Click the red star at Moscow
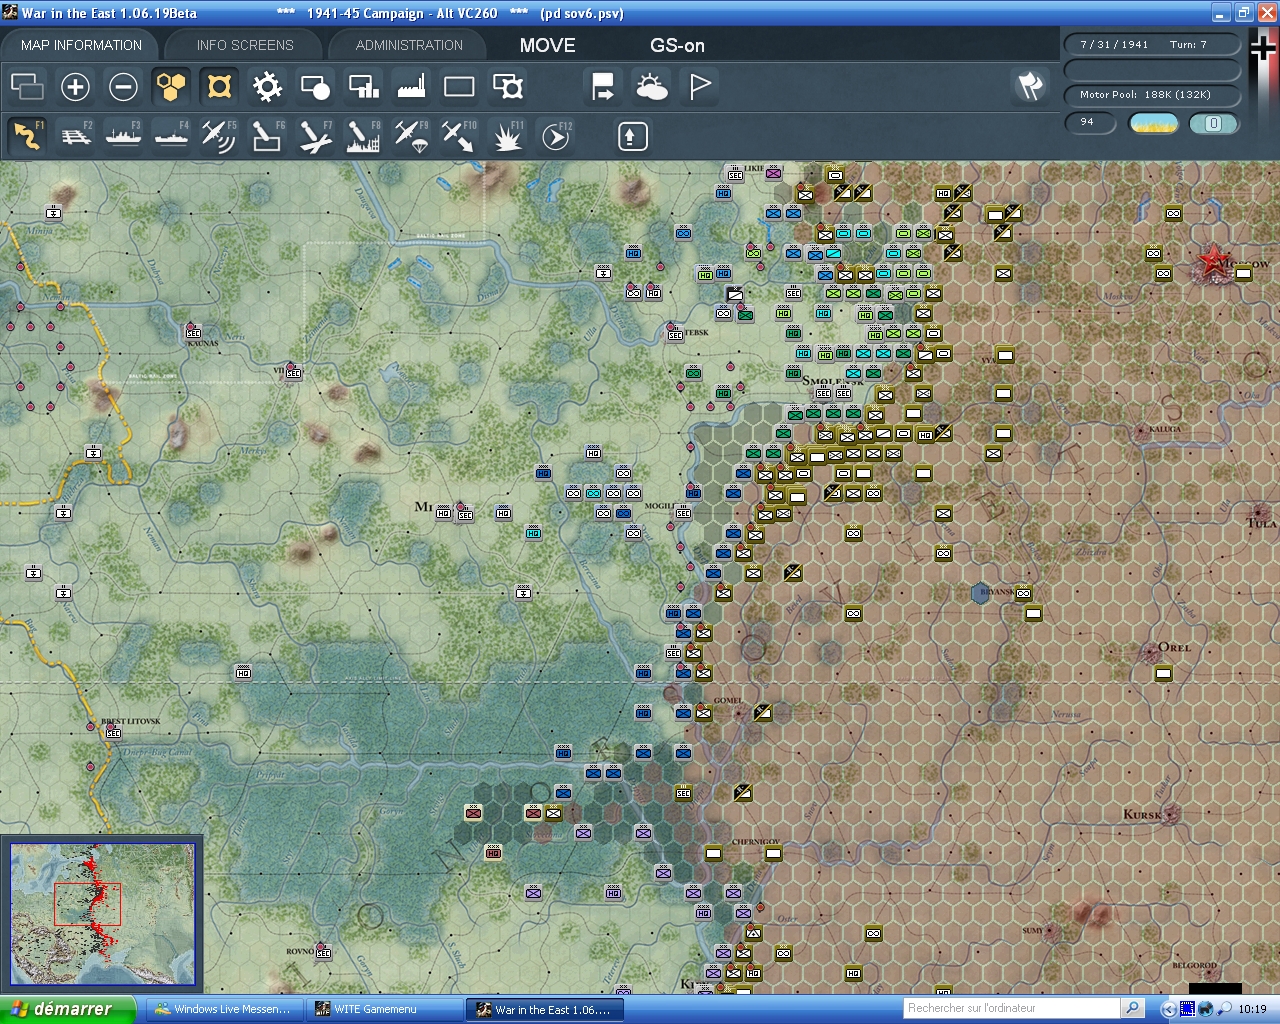Screen dimensions: 1280x1024 1214,262
